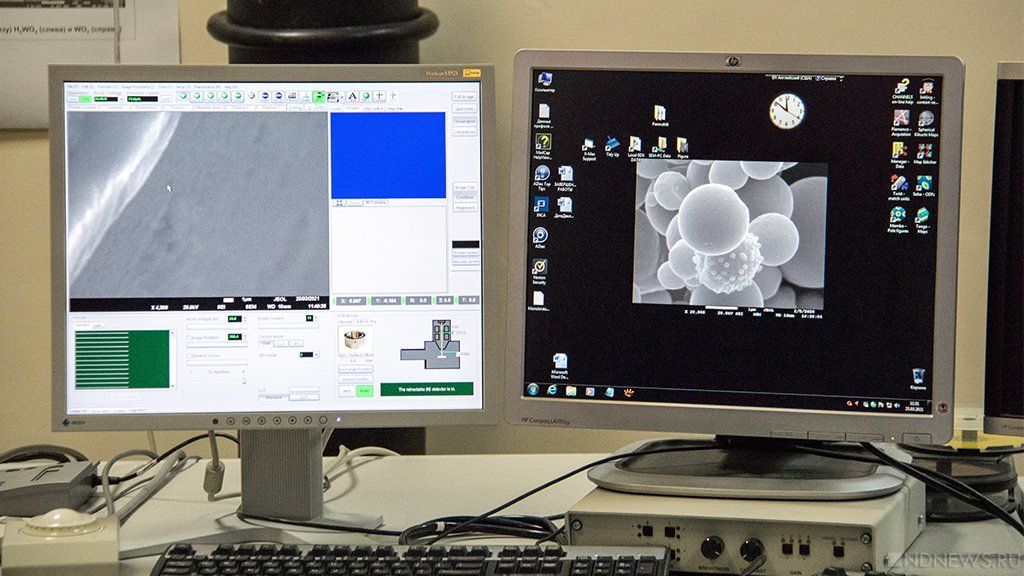Increase accelerating voltage with stepper arrow
Image resolution: width=1024 pixels, height=576 pixels.
246,317
